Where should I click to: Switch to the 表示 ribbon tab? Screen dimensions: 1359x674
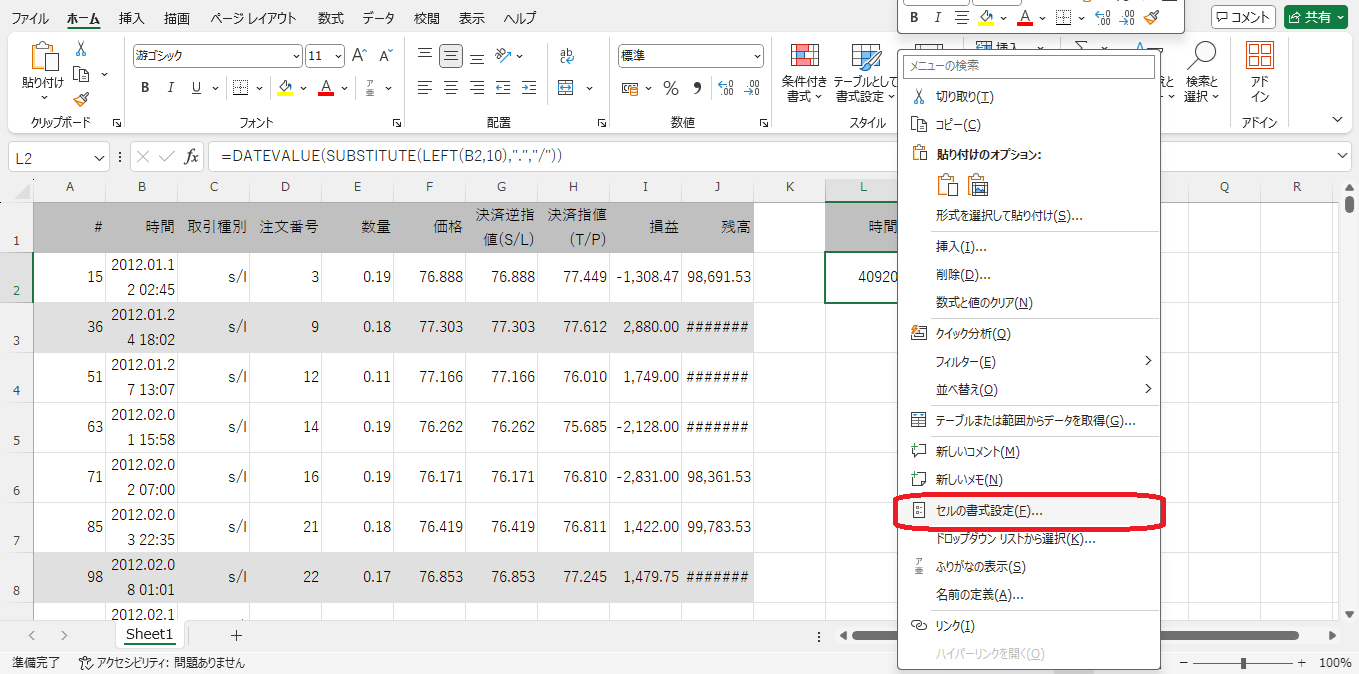click(x=471, y=18)
